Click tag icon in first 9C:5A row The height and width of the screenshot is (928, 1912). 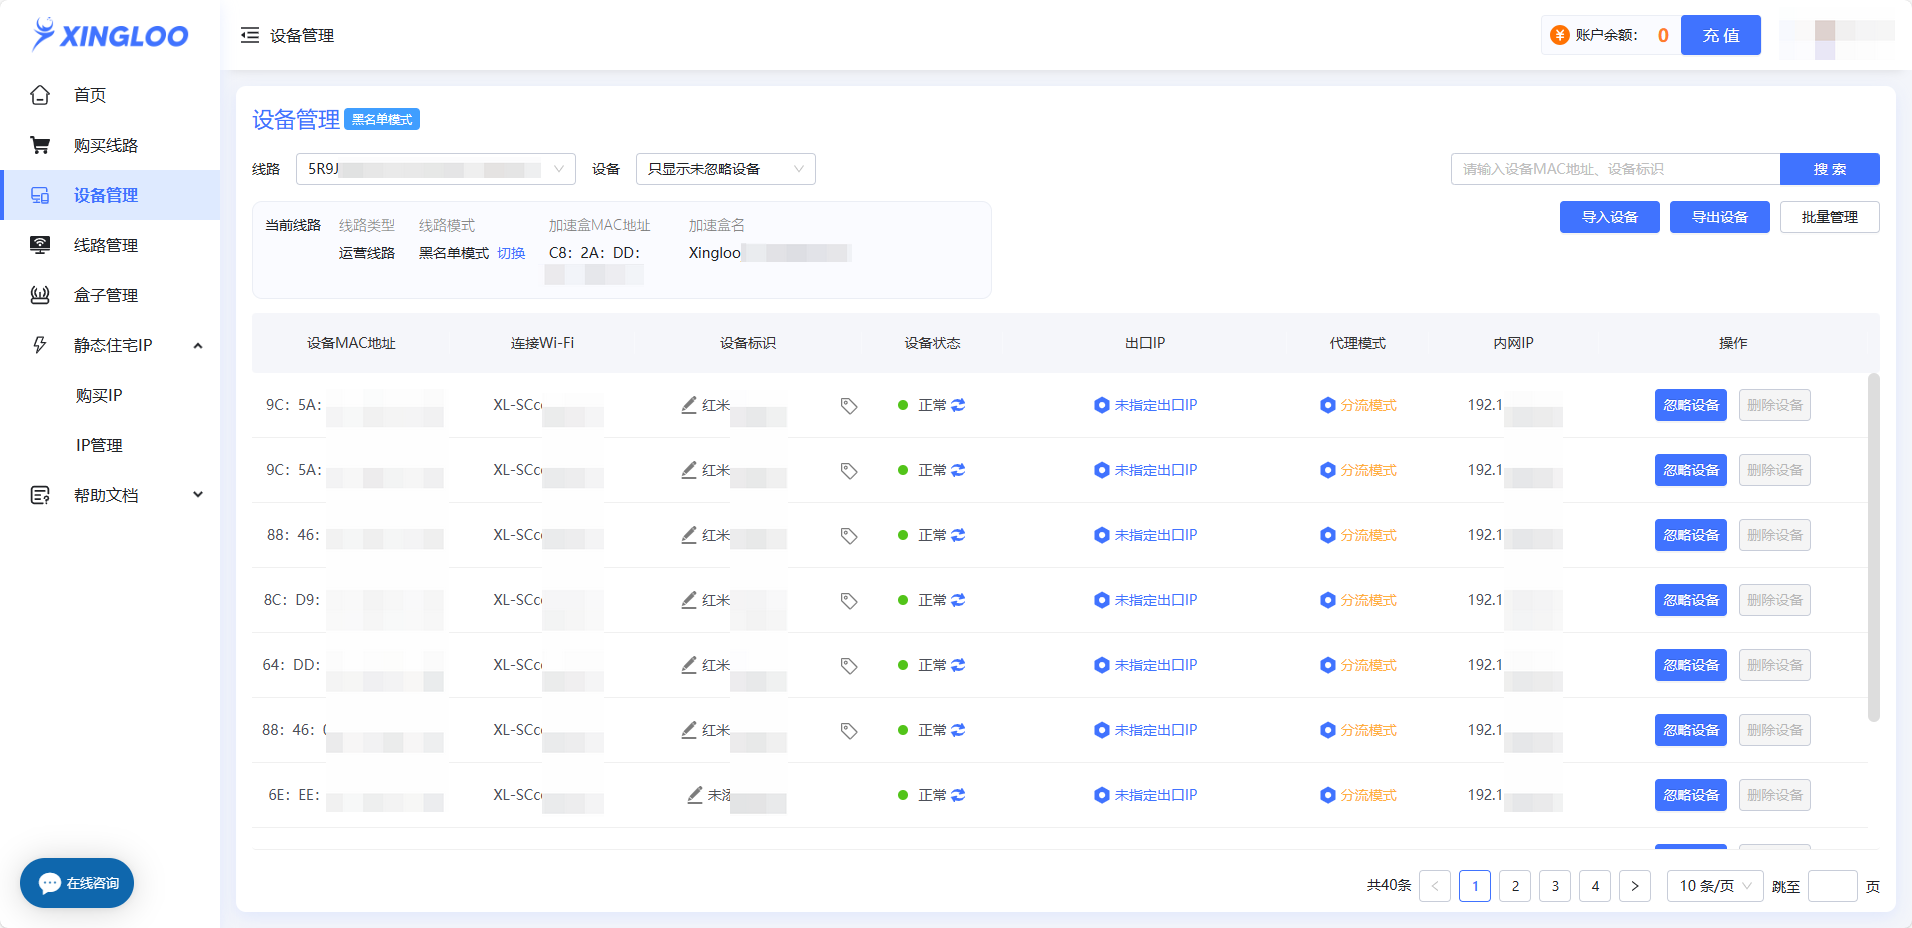point(849,406)
